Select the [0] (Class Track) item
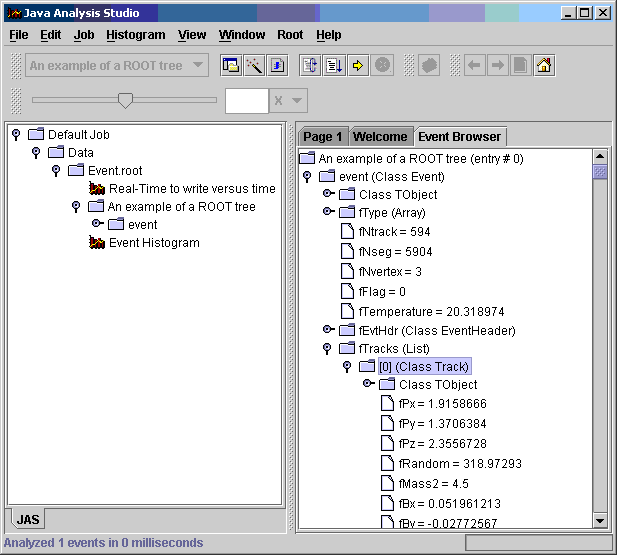617x555 pixels. [424, 367]
